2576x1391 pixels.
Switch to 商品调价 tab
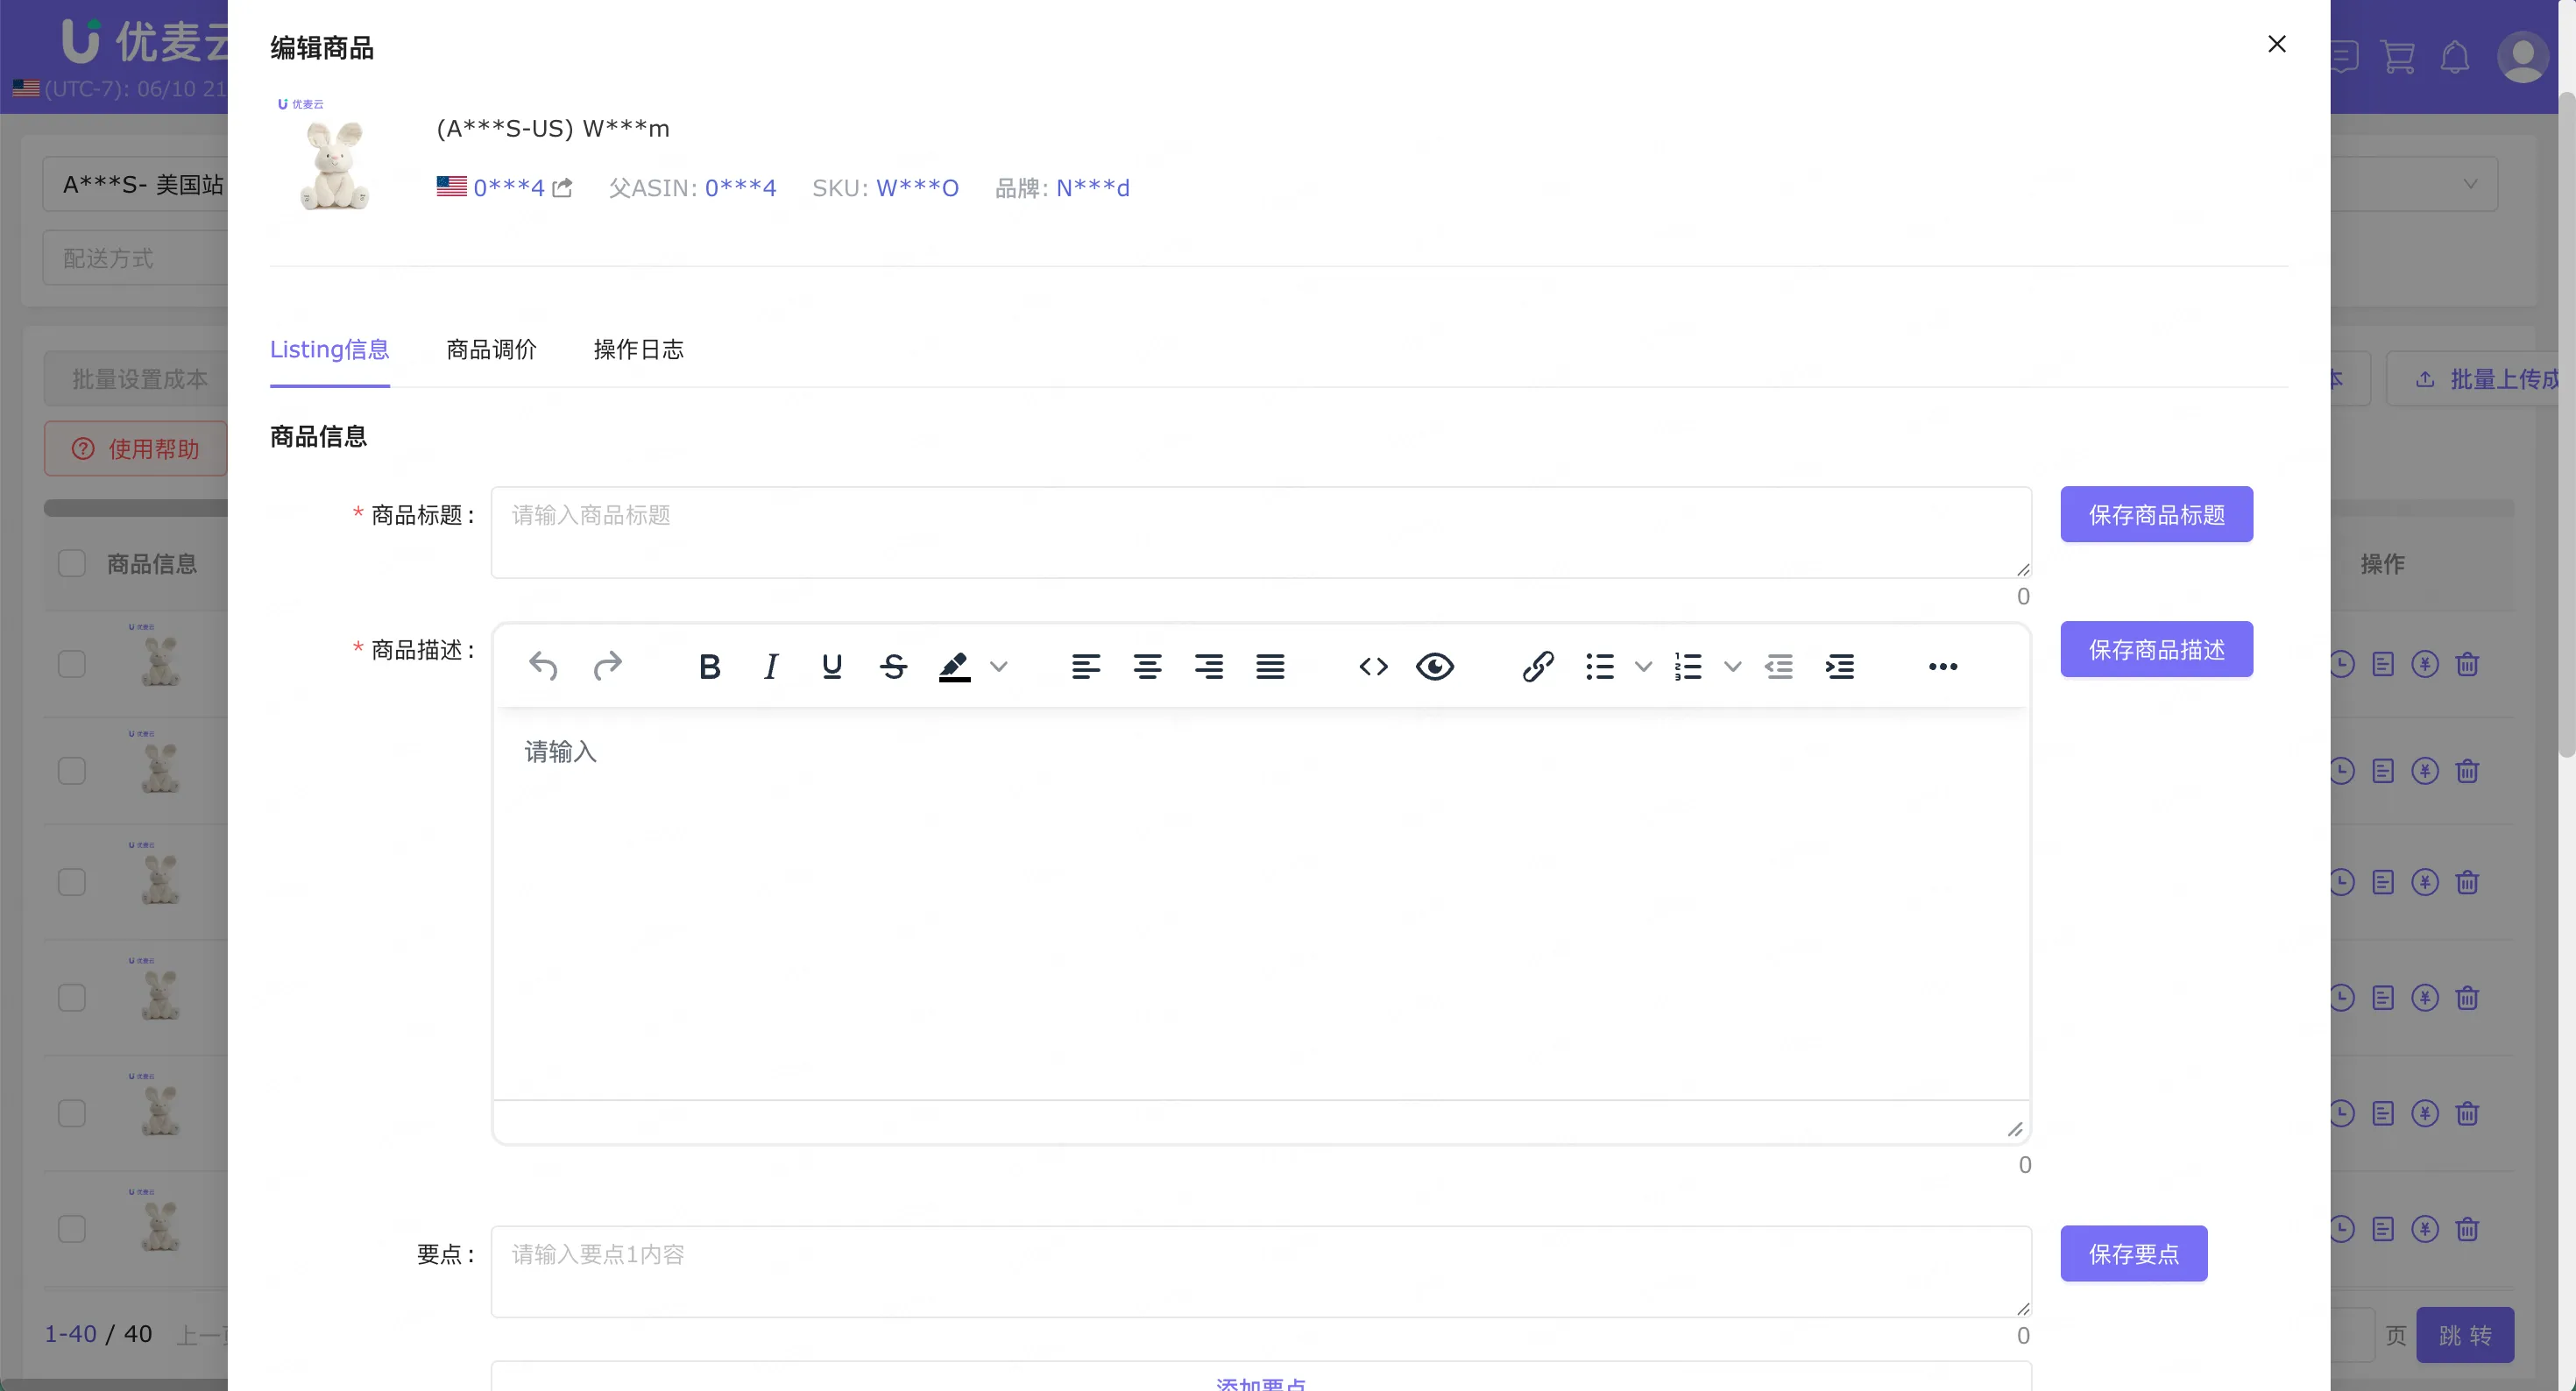(x=491, y=349)
